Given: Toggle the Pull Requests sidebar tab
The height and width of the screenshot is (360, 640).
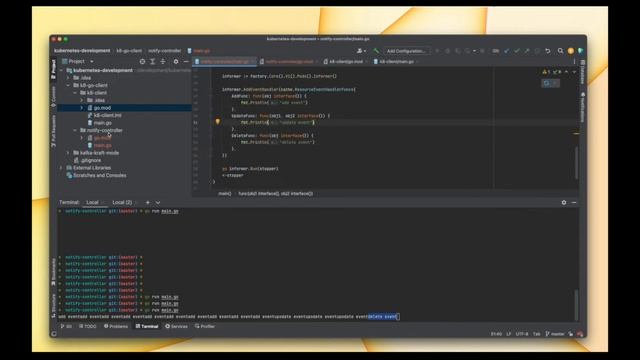Looking at the screenshot, I should pyautogui.click(x=53, y=131).
